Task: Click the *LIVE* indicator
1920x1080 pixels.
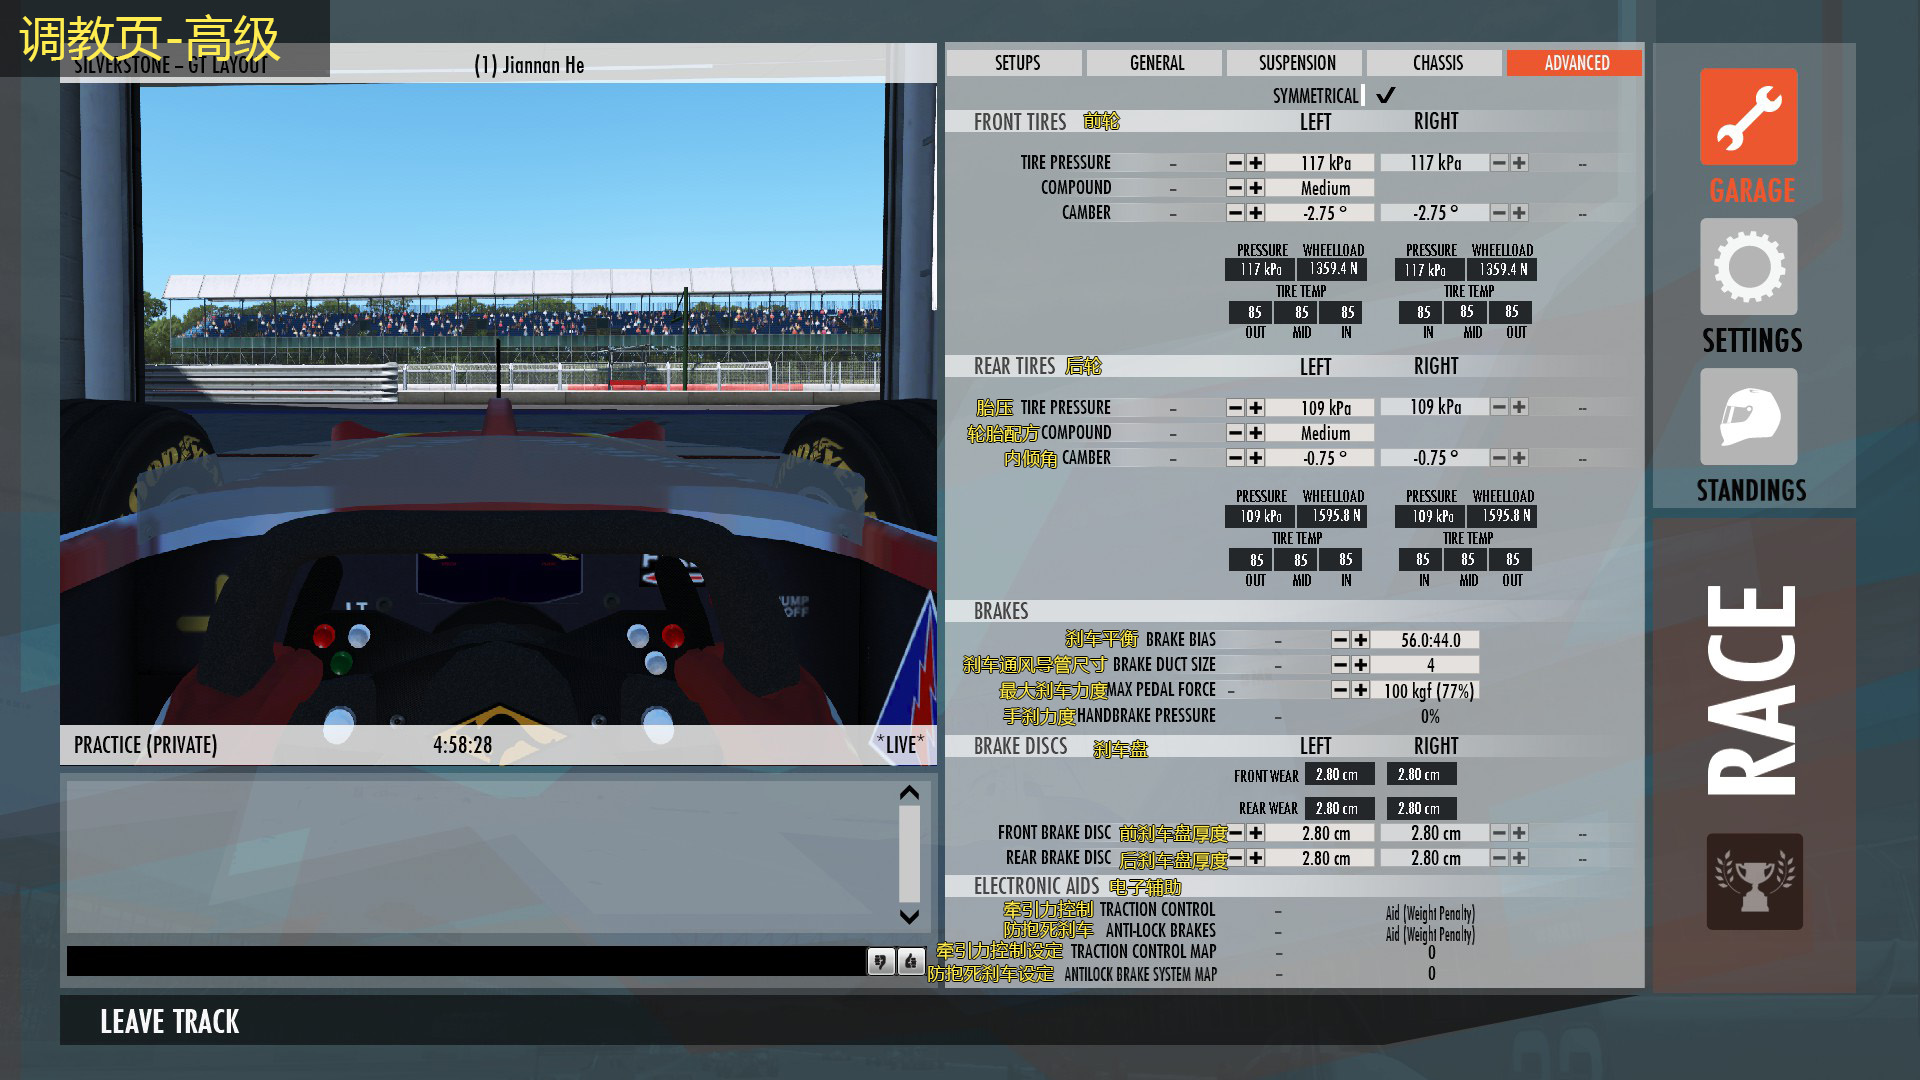Action: tap(900, 744)
